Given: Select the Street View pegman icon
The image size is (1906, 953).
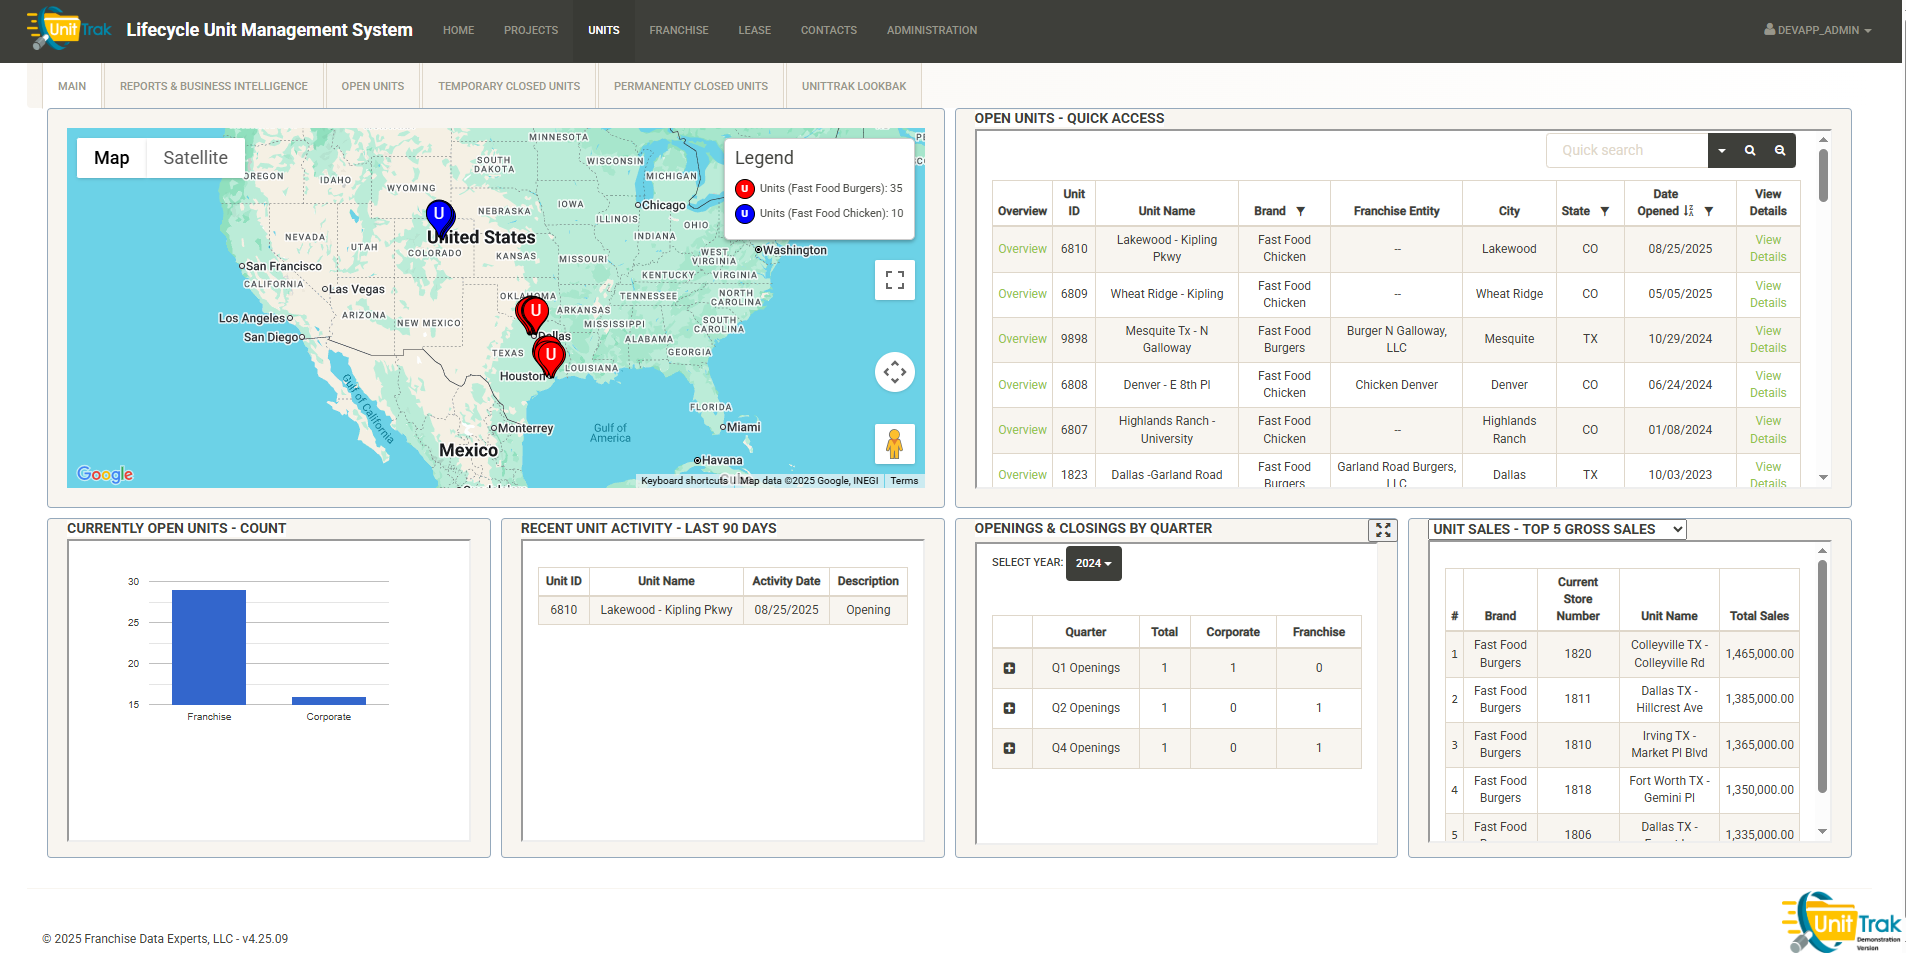Looking at the screenshot, I should (894, 443).
